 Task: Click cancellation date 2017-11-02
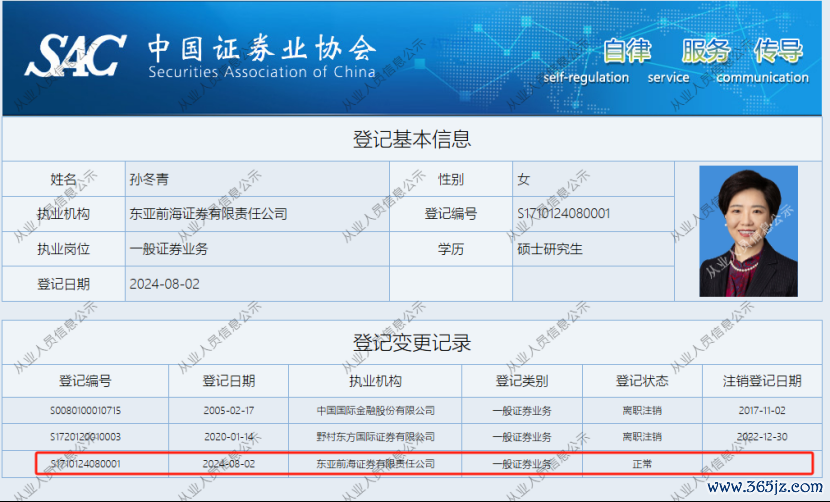762,410
